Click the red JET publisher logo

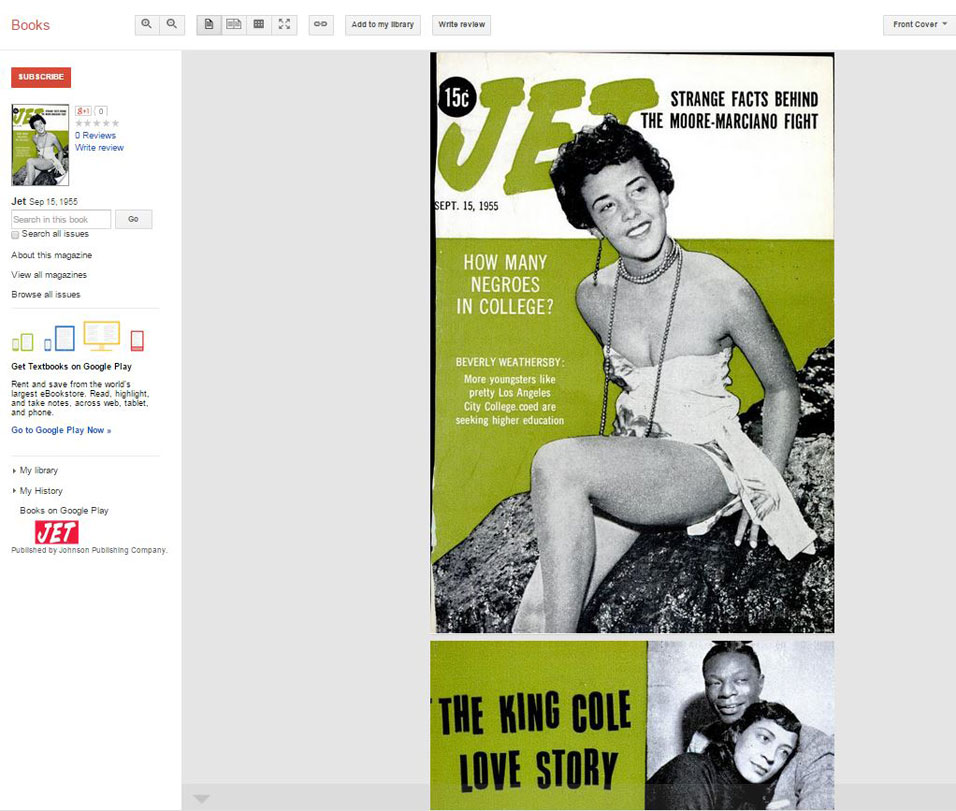(x=56, y=532)
